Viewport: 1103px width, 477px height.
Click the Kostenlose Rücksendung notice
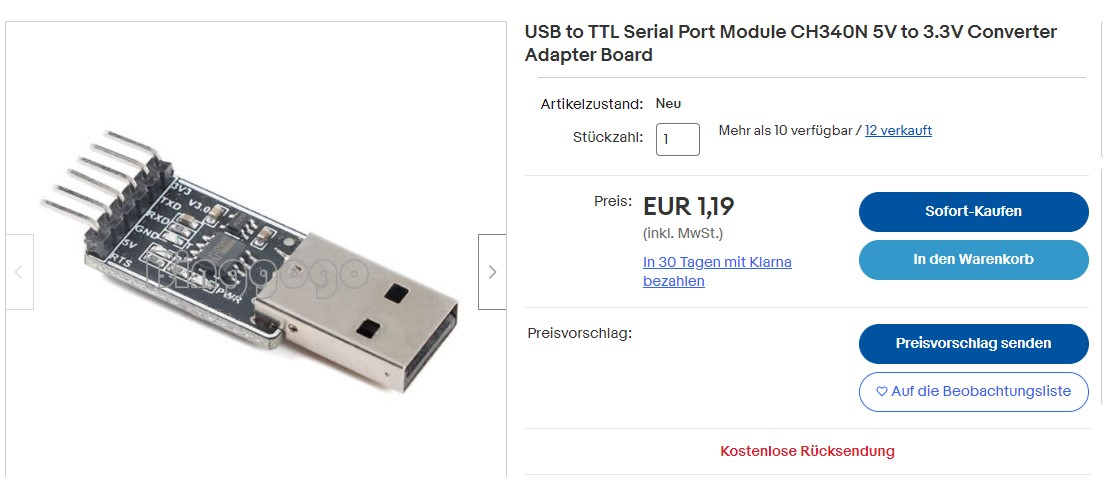807,451
